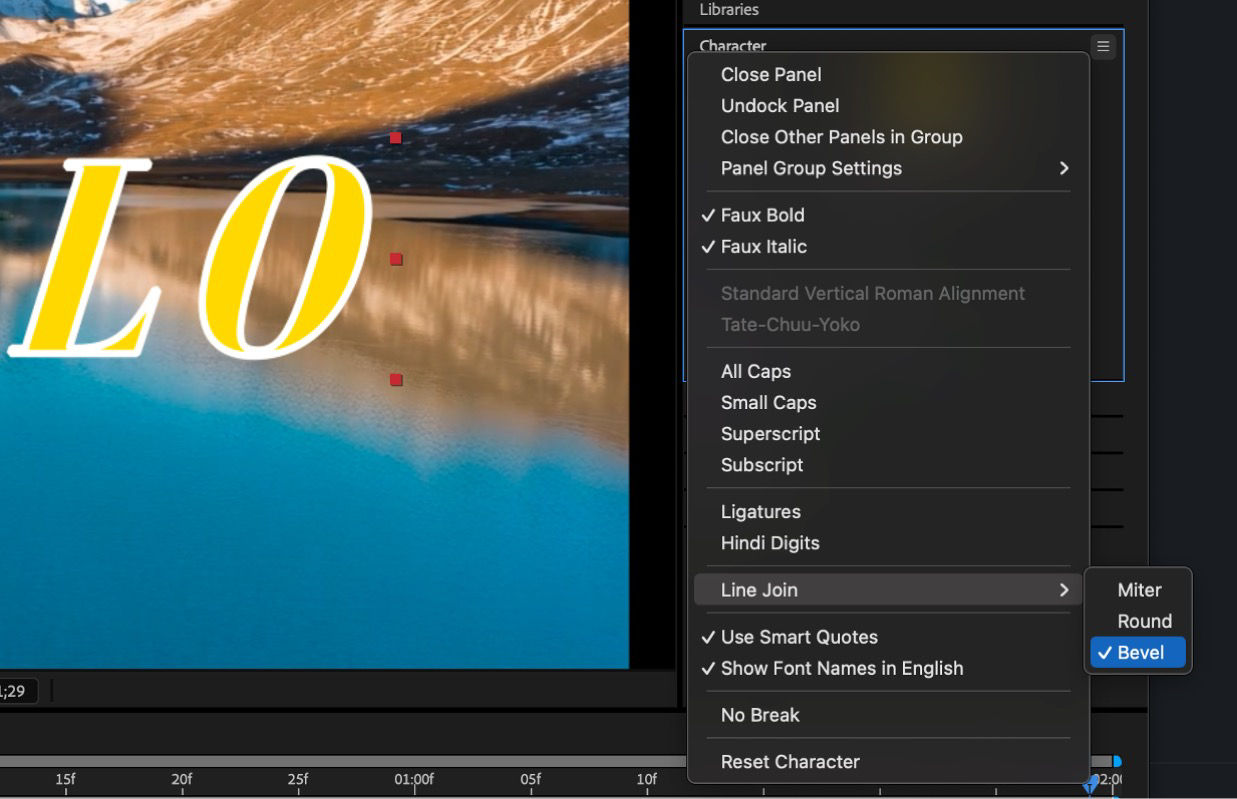The height and width of the screenshot is (799, 1237).
Task: Disable Show Font Names in English
Action: click(x=841, y=668)
